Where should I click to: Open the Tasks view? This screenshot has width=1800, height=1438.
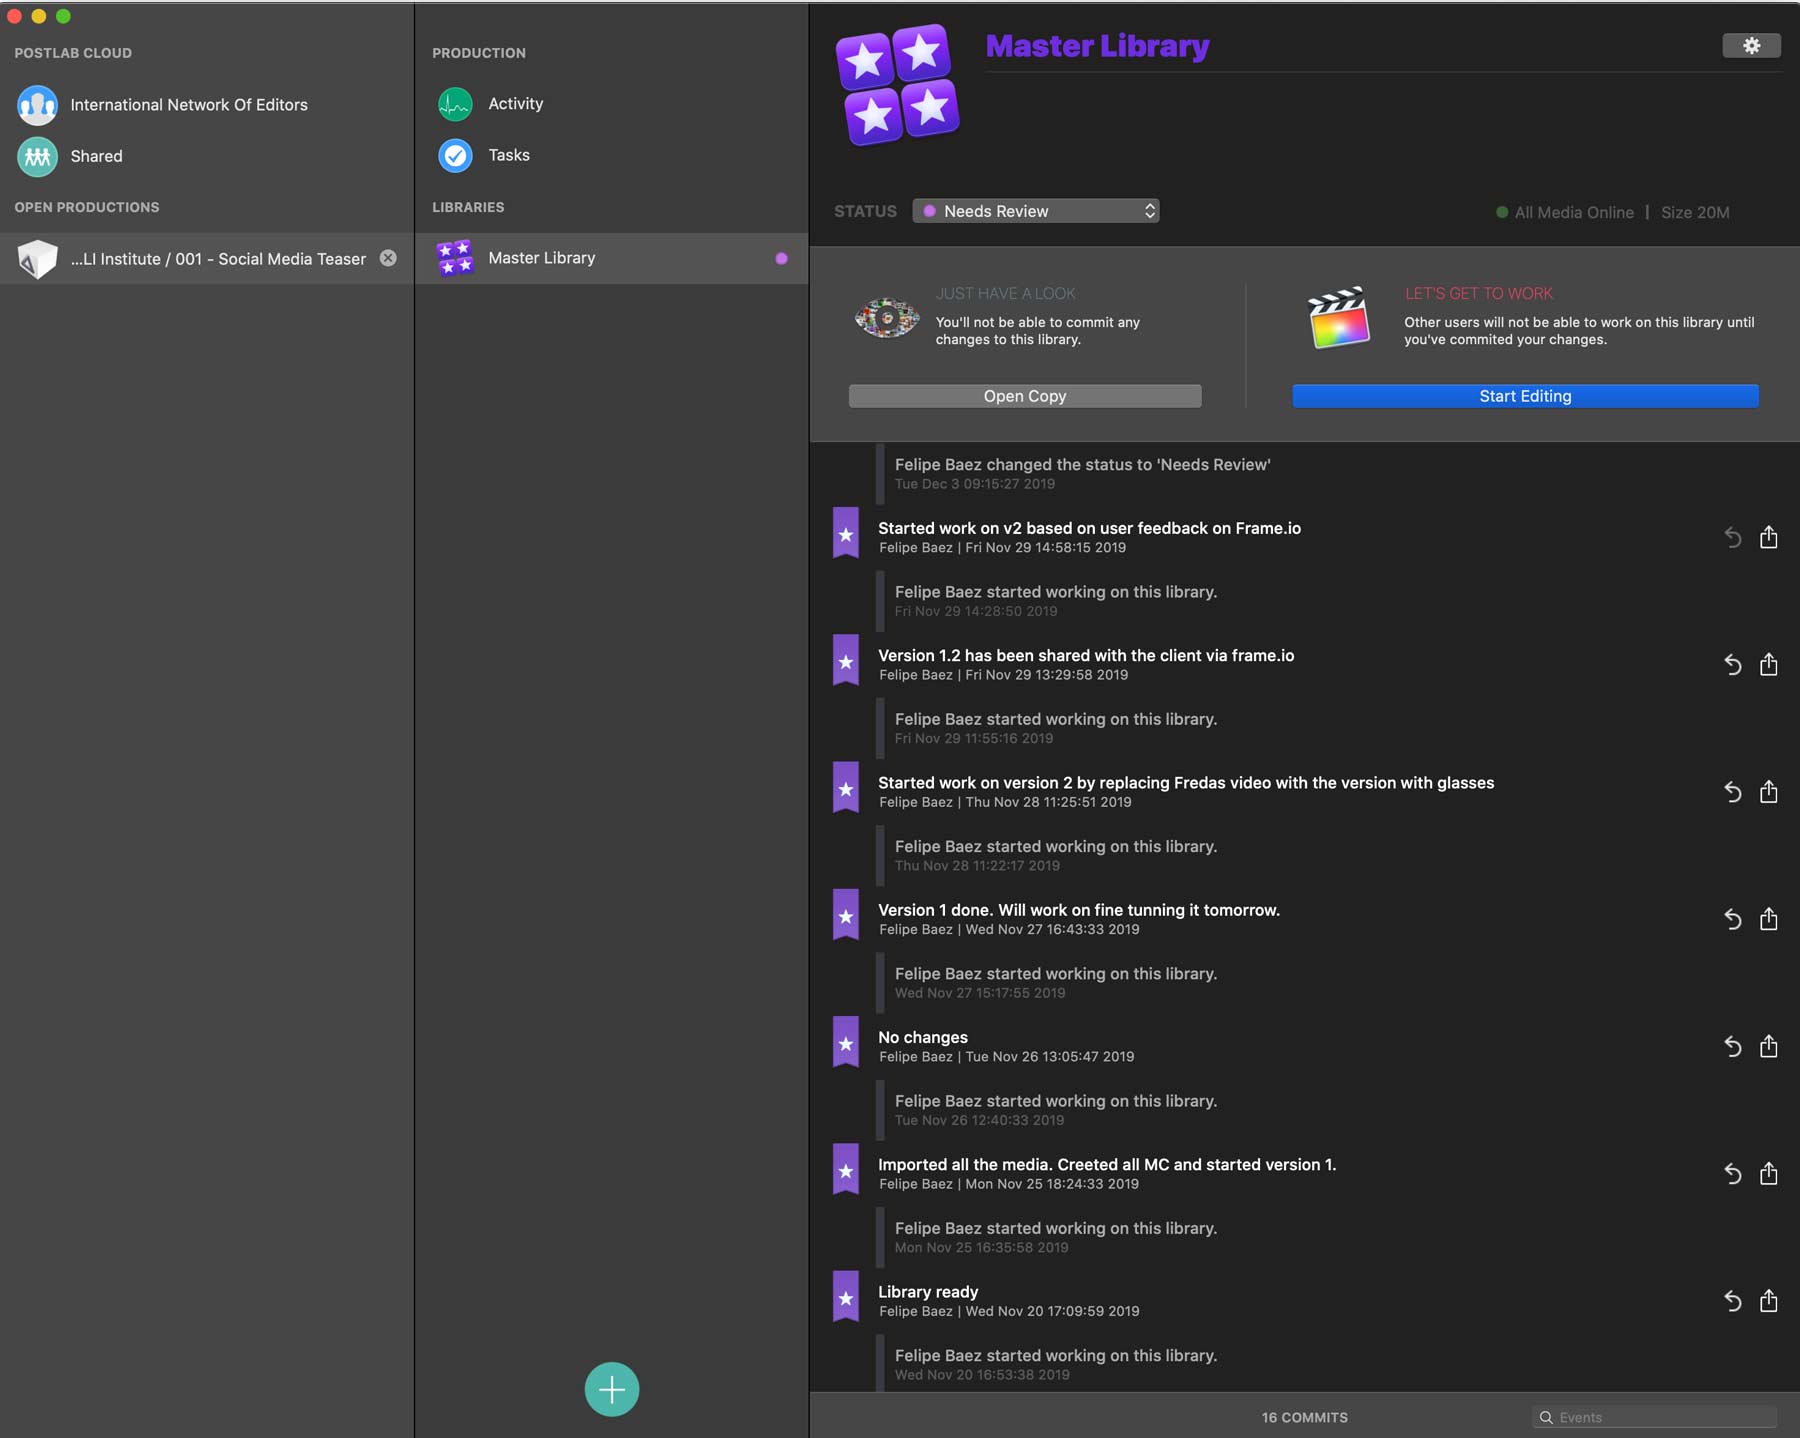[484, 155]
